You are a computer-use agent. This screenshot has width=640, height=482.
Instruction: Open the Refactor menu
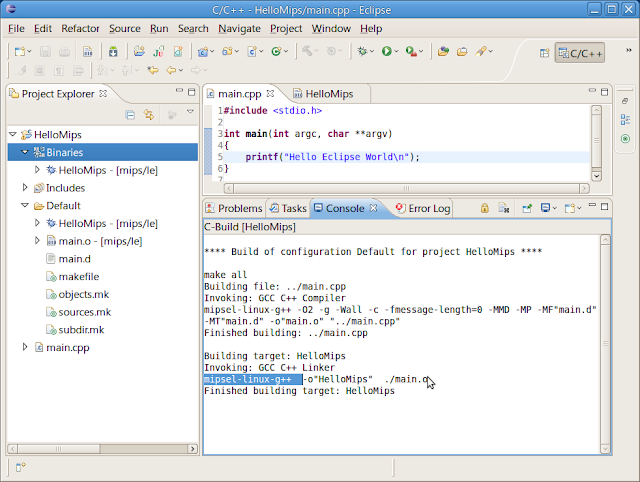tap(80, 29)
